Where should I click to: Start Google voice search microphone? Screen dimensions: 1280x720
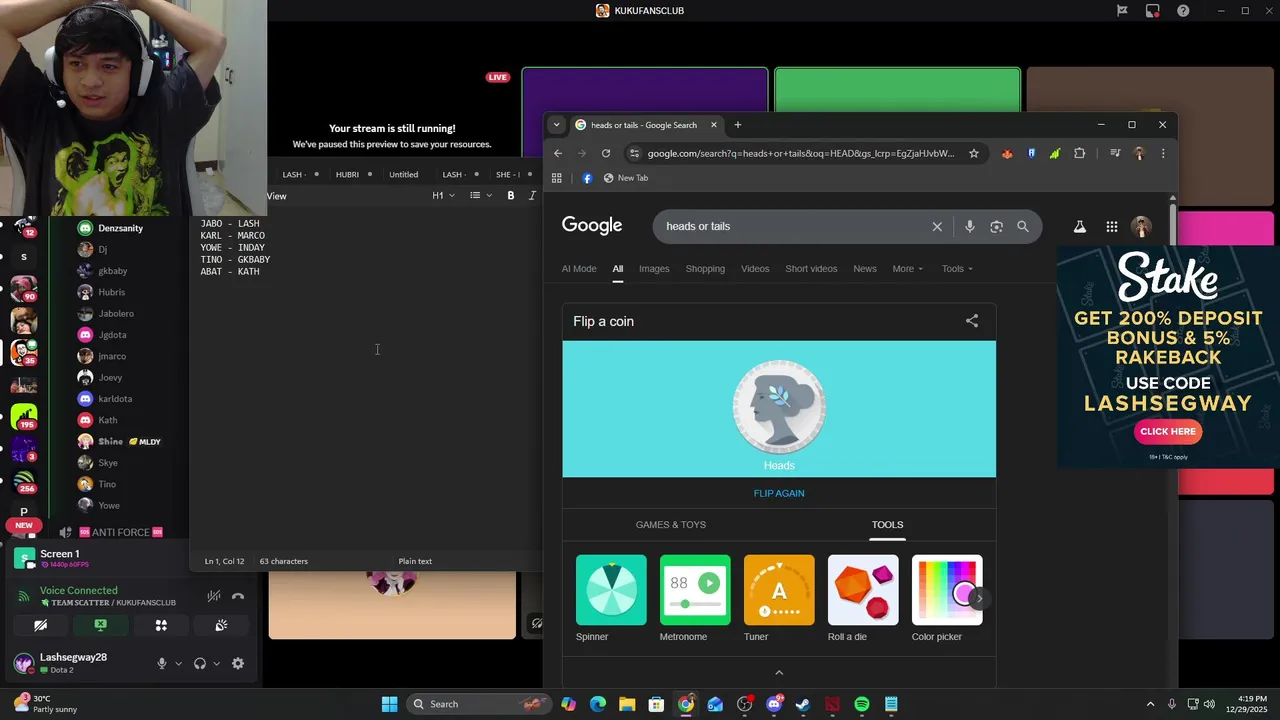tap(969, 227)
